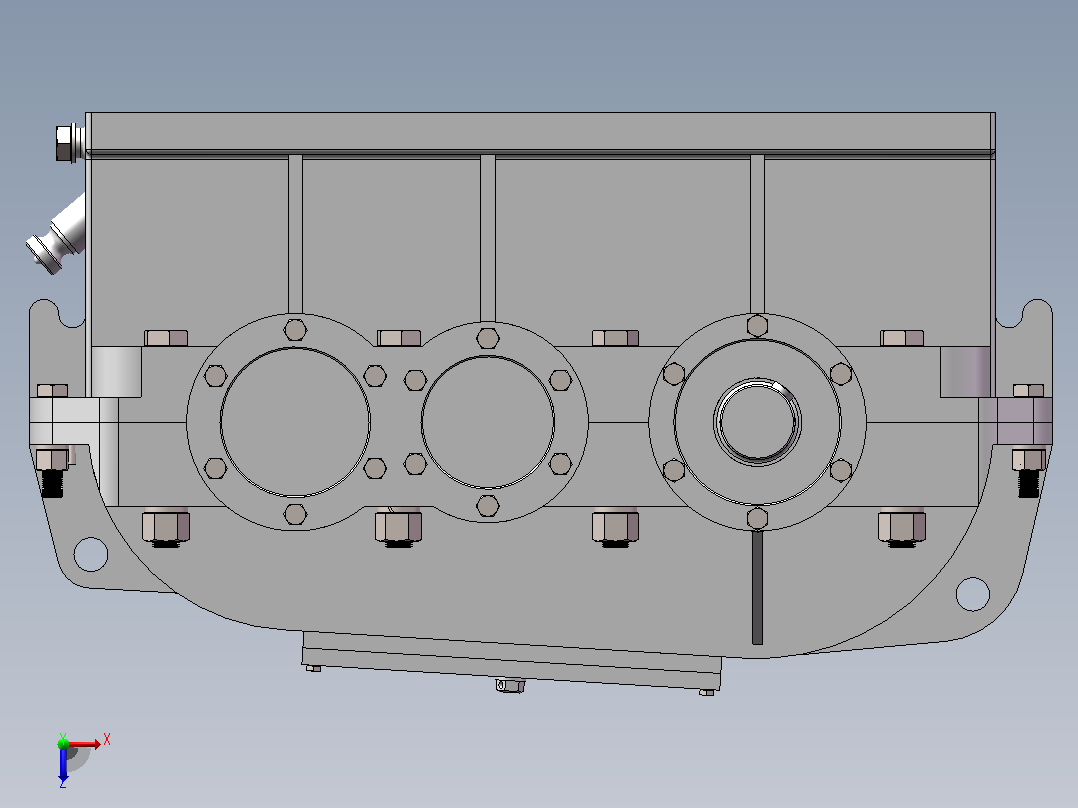Select the rightmost large hex nut under flange

pos(902,527)
